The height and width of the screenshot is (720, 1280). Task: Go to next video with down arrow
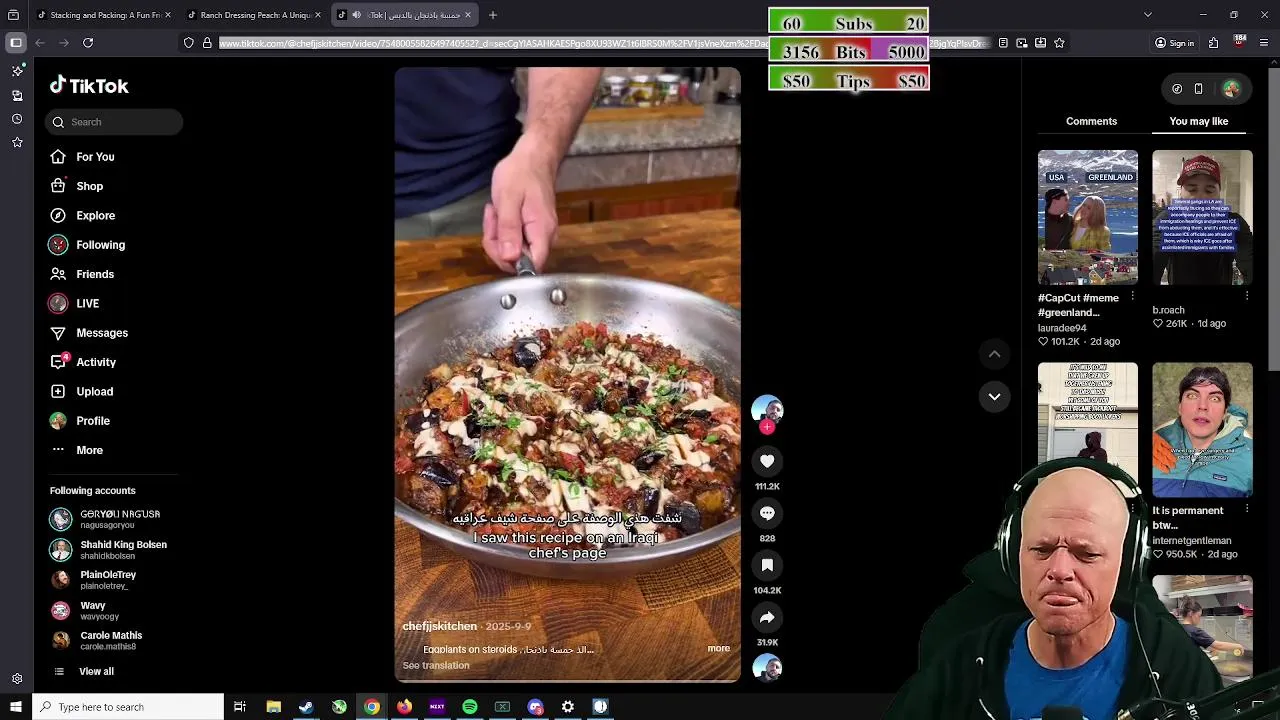pos(994,397)
